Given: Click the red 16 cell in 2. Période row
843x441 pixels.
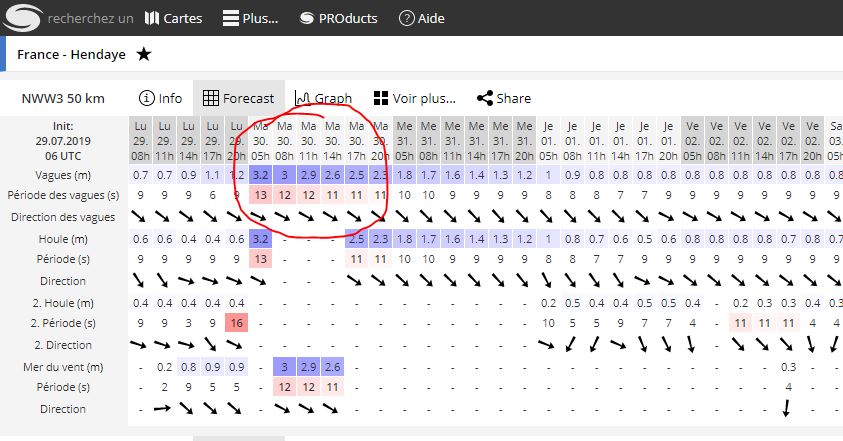Looking at the screenshot, I should pos(237,323).
